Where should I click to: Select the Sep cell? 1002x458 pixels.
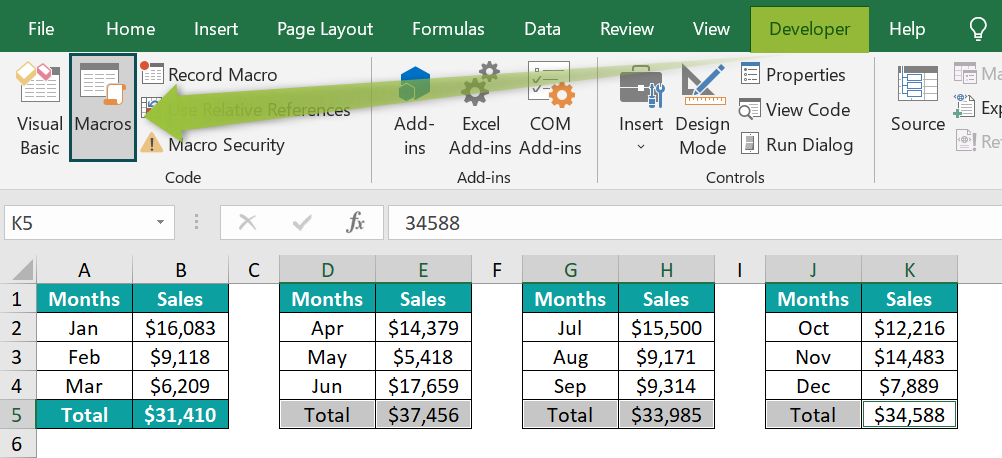tap(570, 386)
